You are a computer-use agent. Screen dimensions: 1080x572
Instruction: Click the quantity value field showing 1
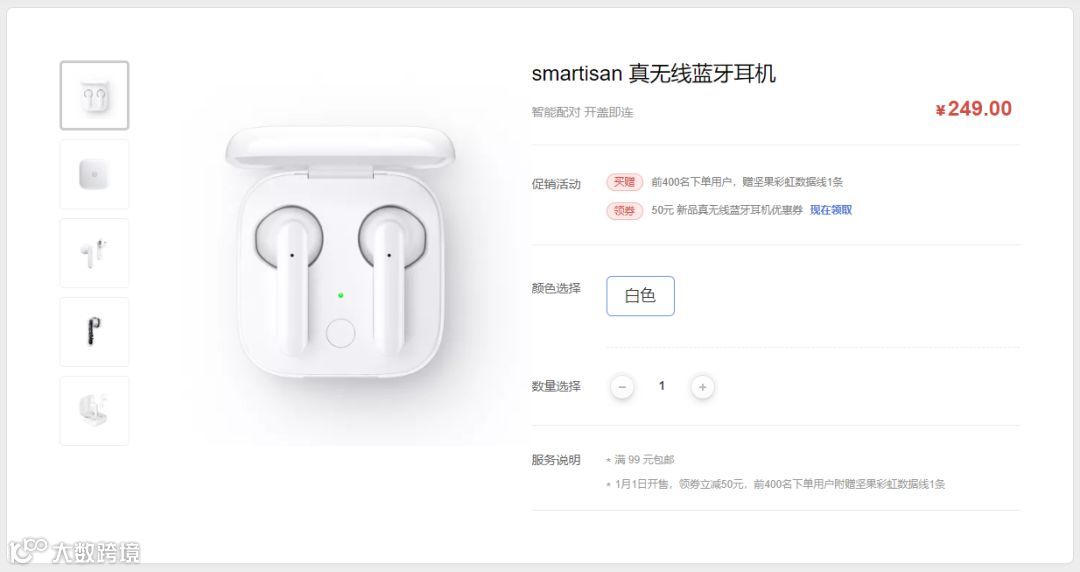662,386
